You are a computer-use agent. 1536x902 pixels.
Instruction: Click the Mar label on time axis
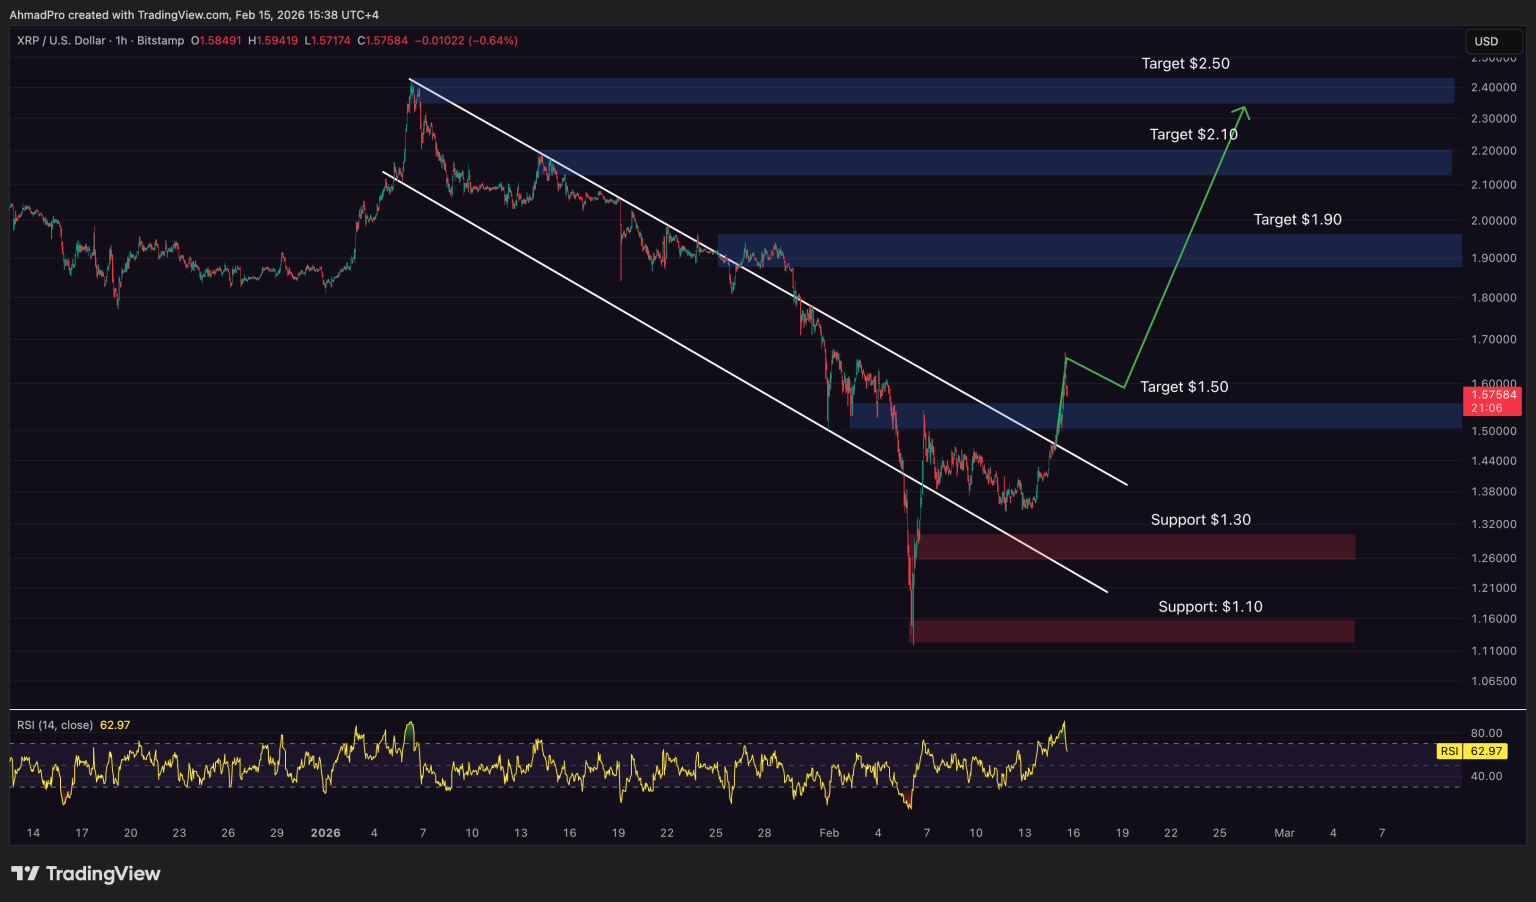coord(1284,833)
